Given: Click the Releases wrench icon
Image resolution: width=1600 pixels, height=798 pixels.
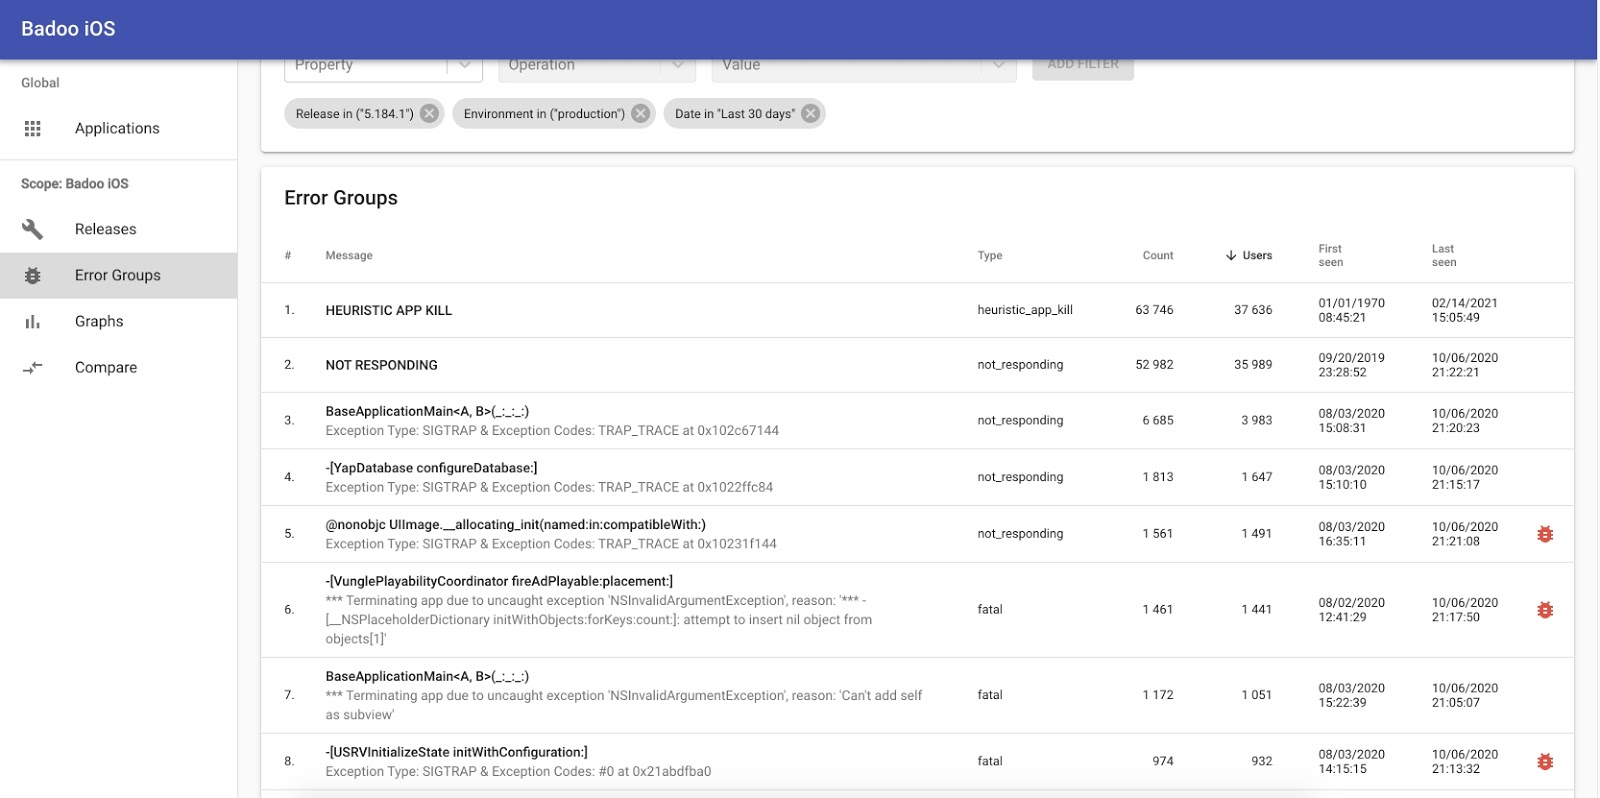Looking at the screenshot, I should [x=33, y=229].
